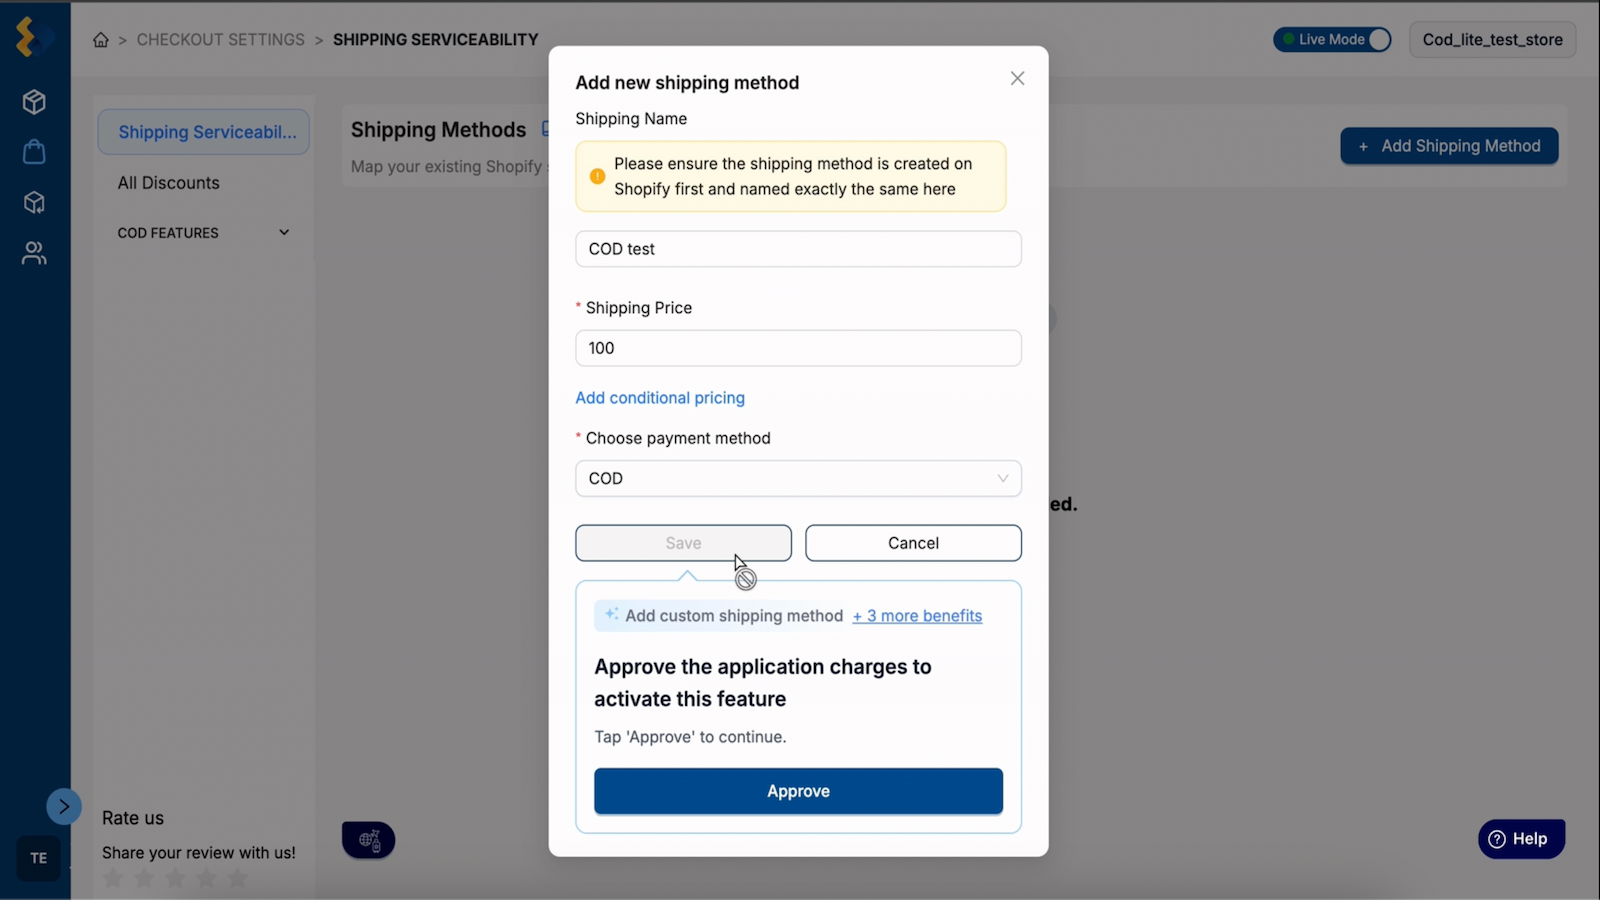Viewport: 1600px width, 900px height.
Task: Open the + 3 more benefits link
Action: tap(917, 616)
